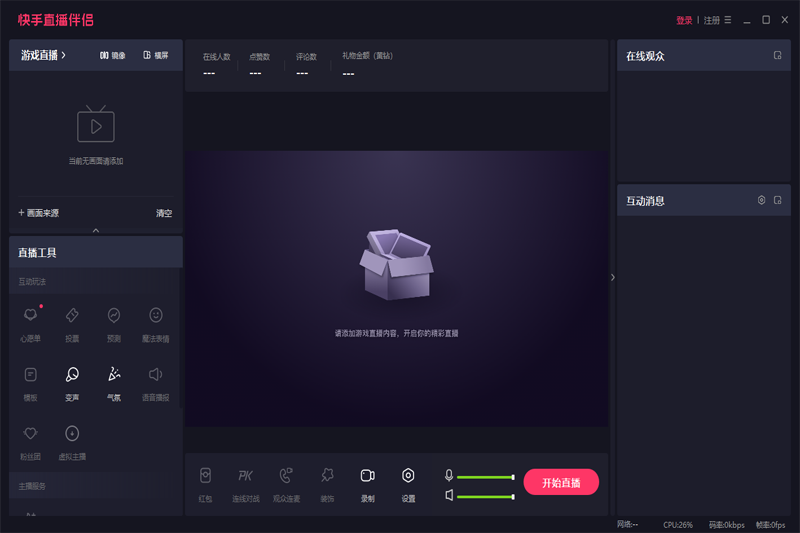Screen dimensions: 800x533
Task: Open the 气氛 atmosphere effects tool
Action: (114, 375)
